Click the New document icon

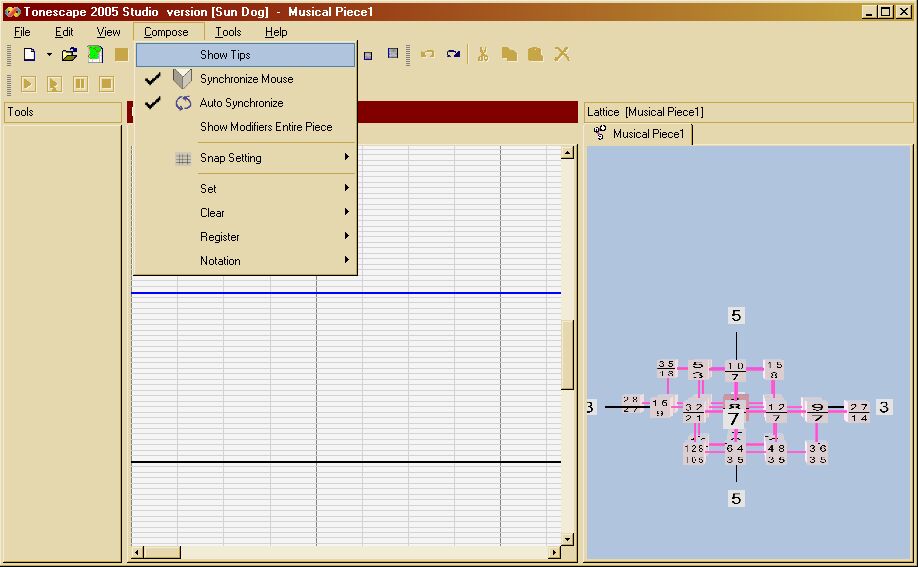tap(29, 55)
